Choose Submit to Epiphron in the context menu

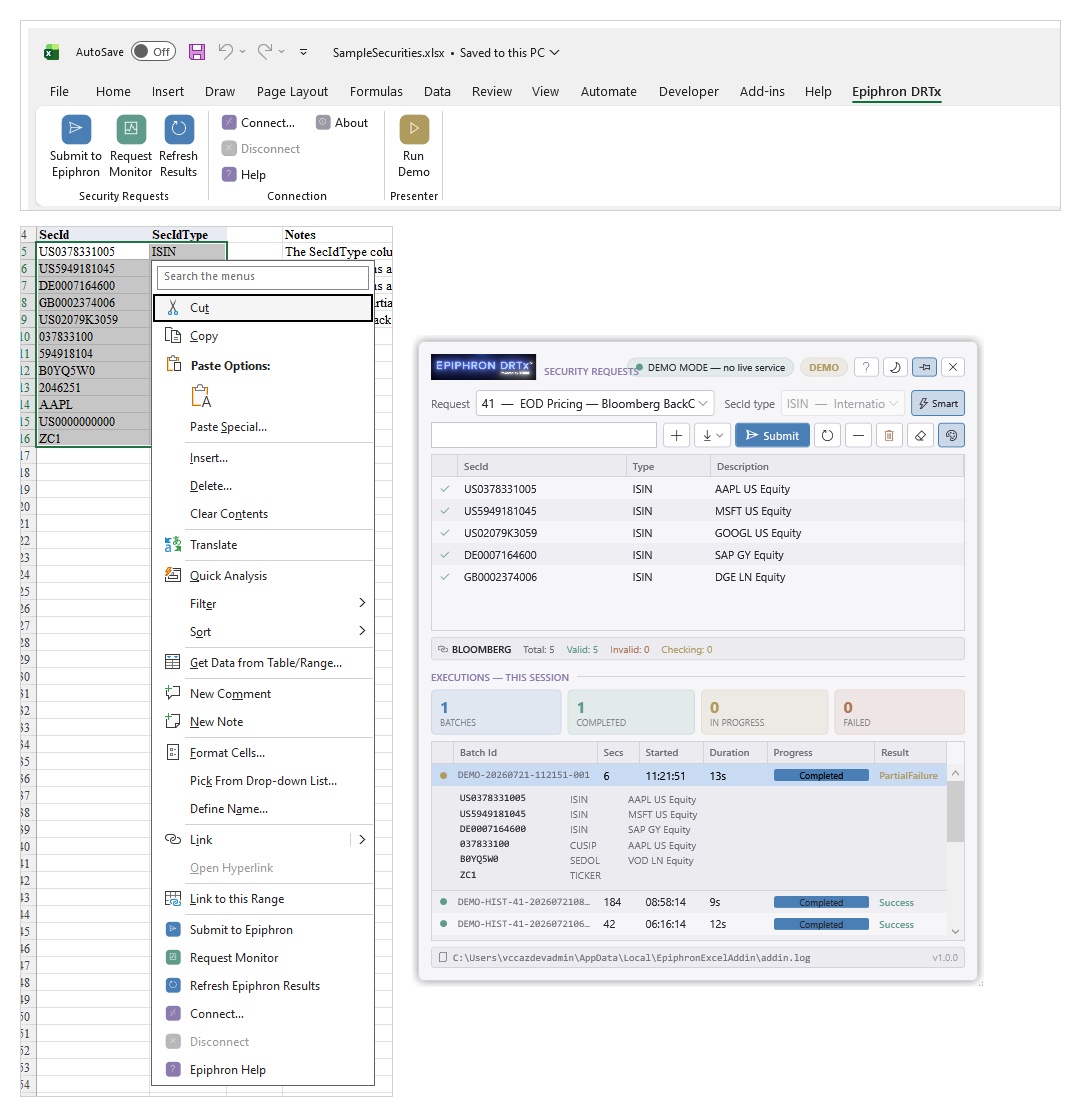tap(263, 930)
